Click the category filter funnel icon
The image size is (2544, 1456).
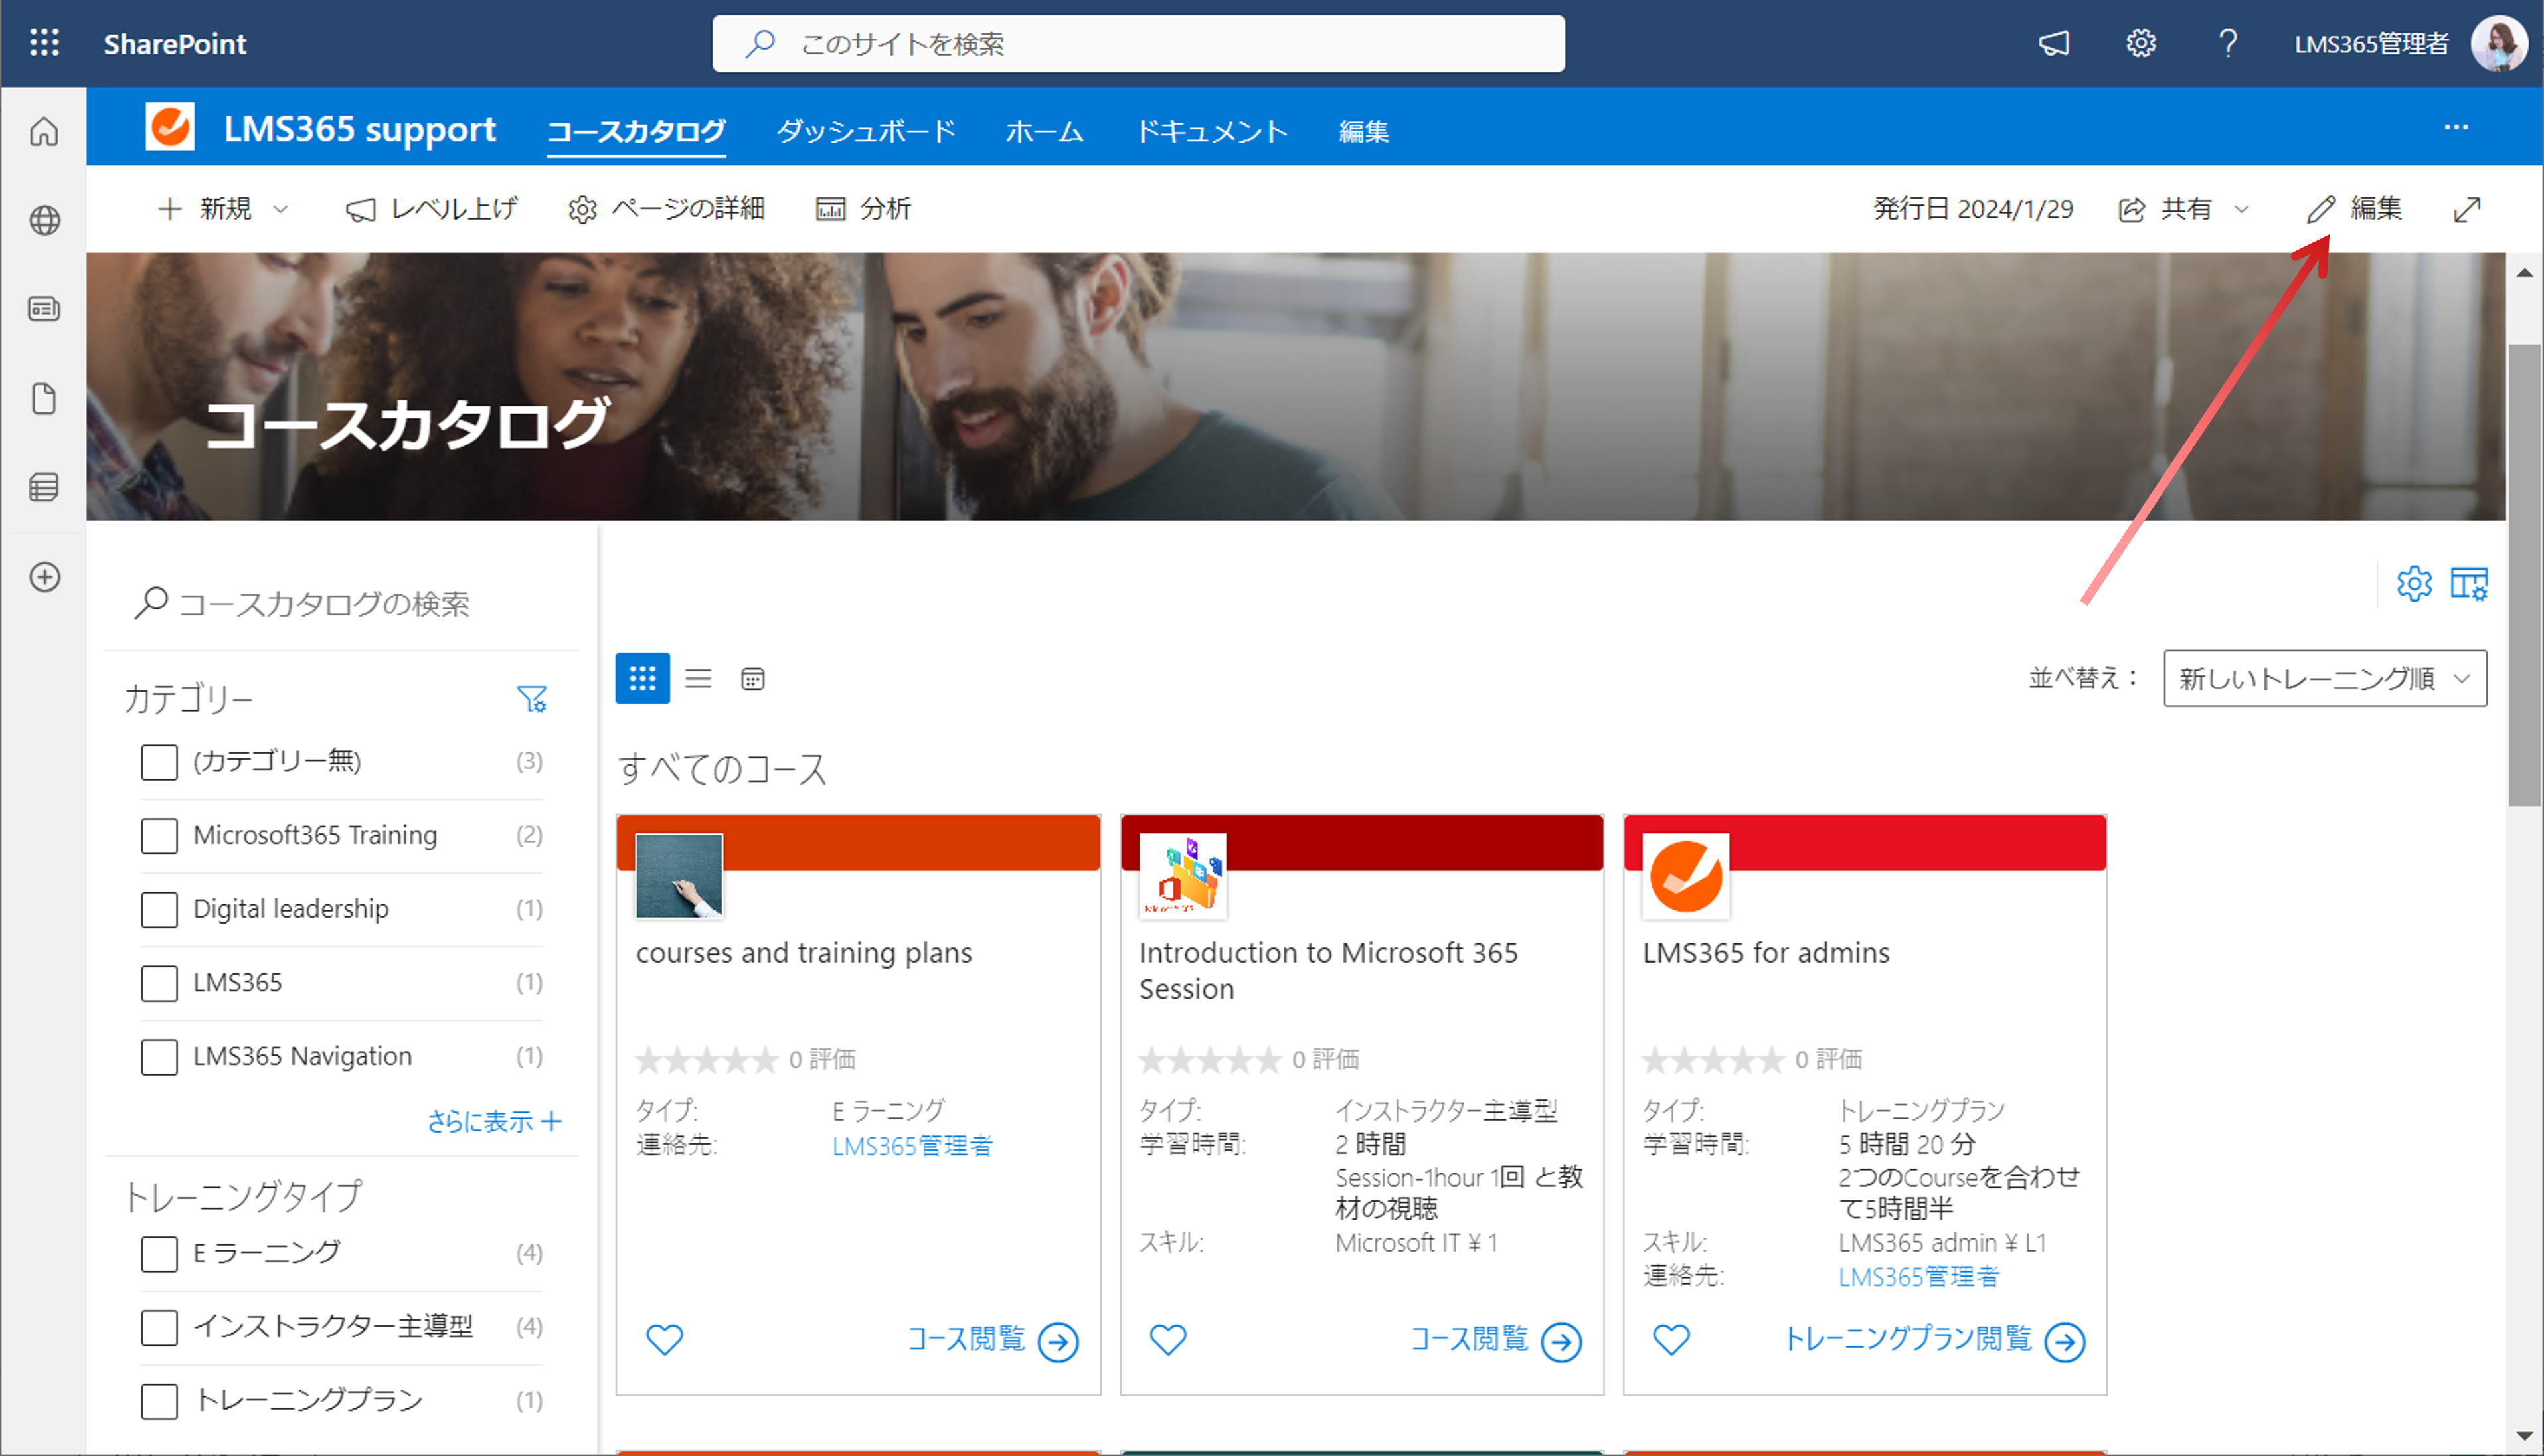click(x=532, y=698)
